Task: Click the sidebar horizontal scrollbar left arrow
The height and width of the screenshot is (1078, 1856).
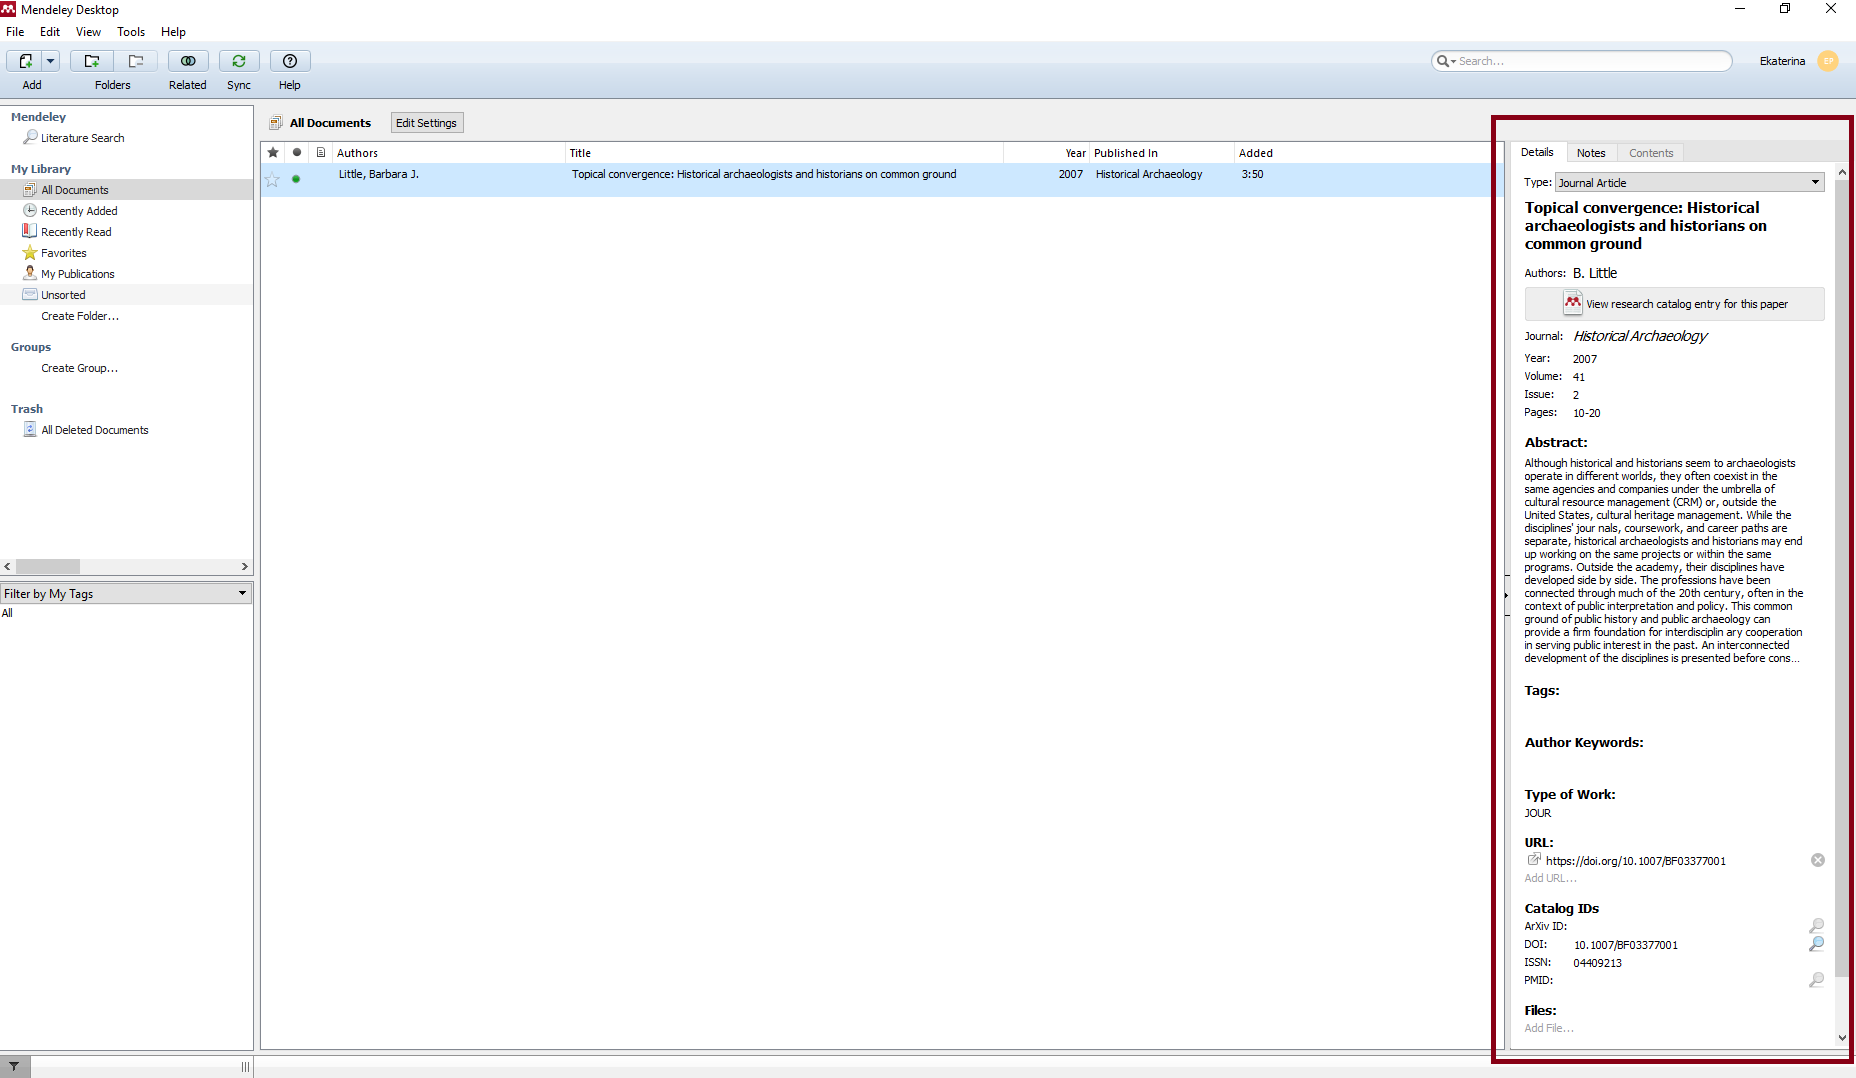Action: 8,566
